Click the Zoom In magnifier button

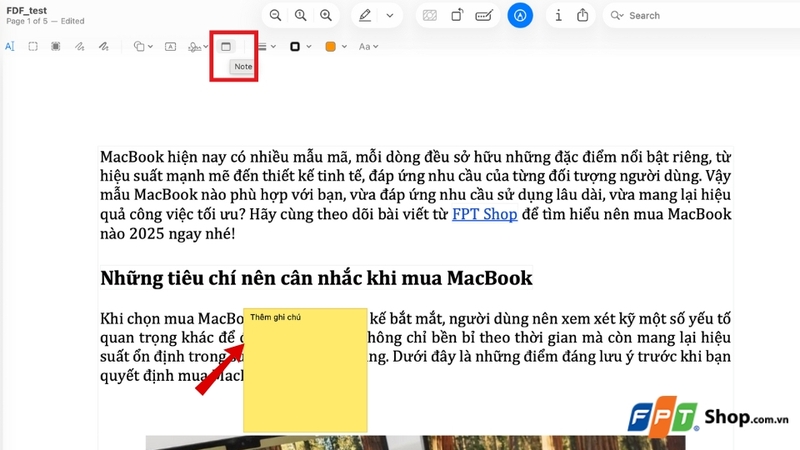[326, 15]
